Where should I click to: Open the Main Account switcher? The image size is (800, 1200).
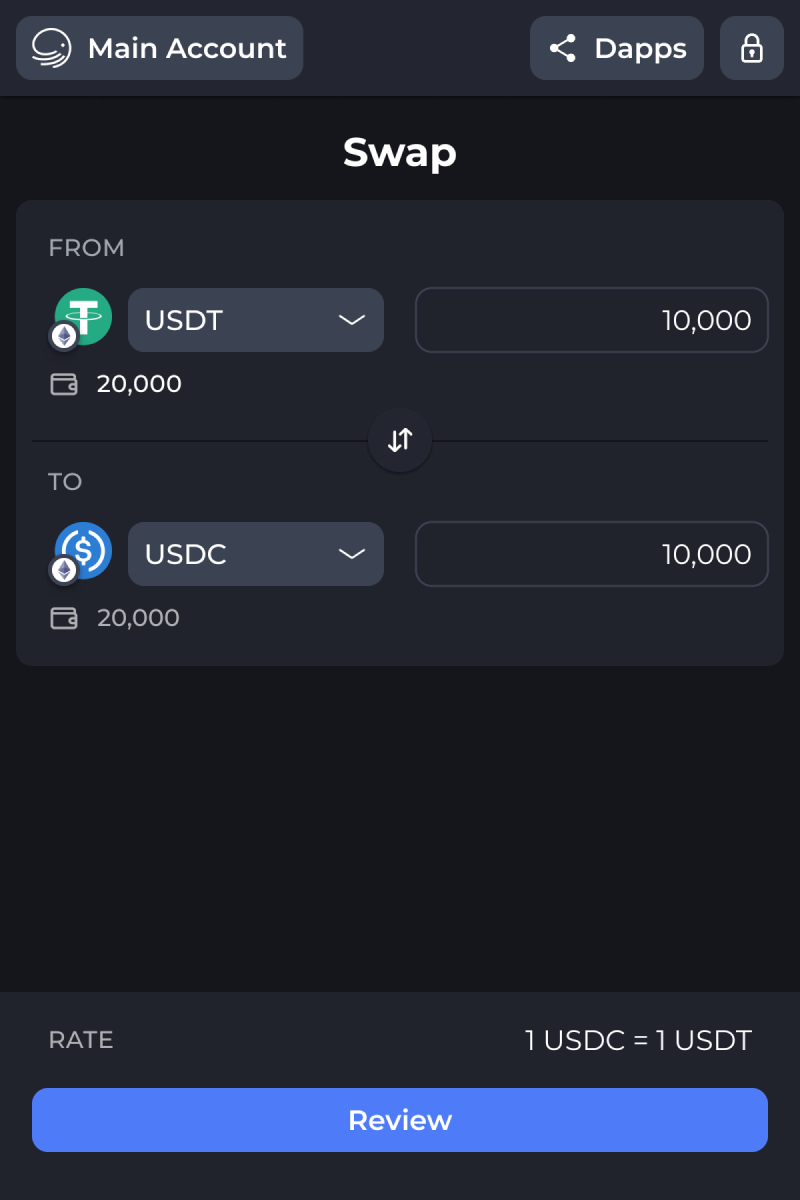pos(160,48)
